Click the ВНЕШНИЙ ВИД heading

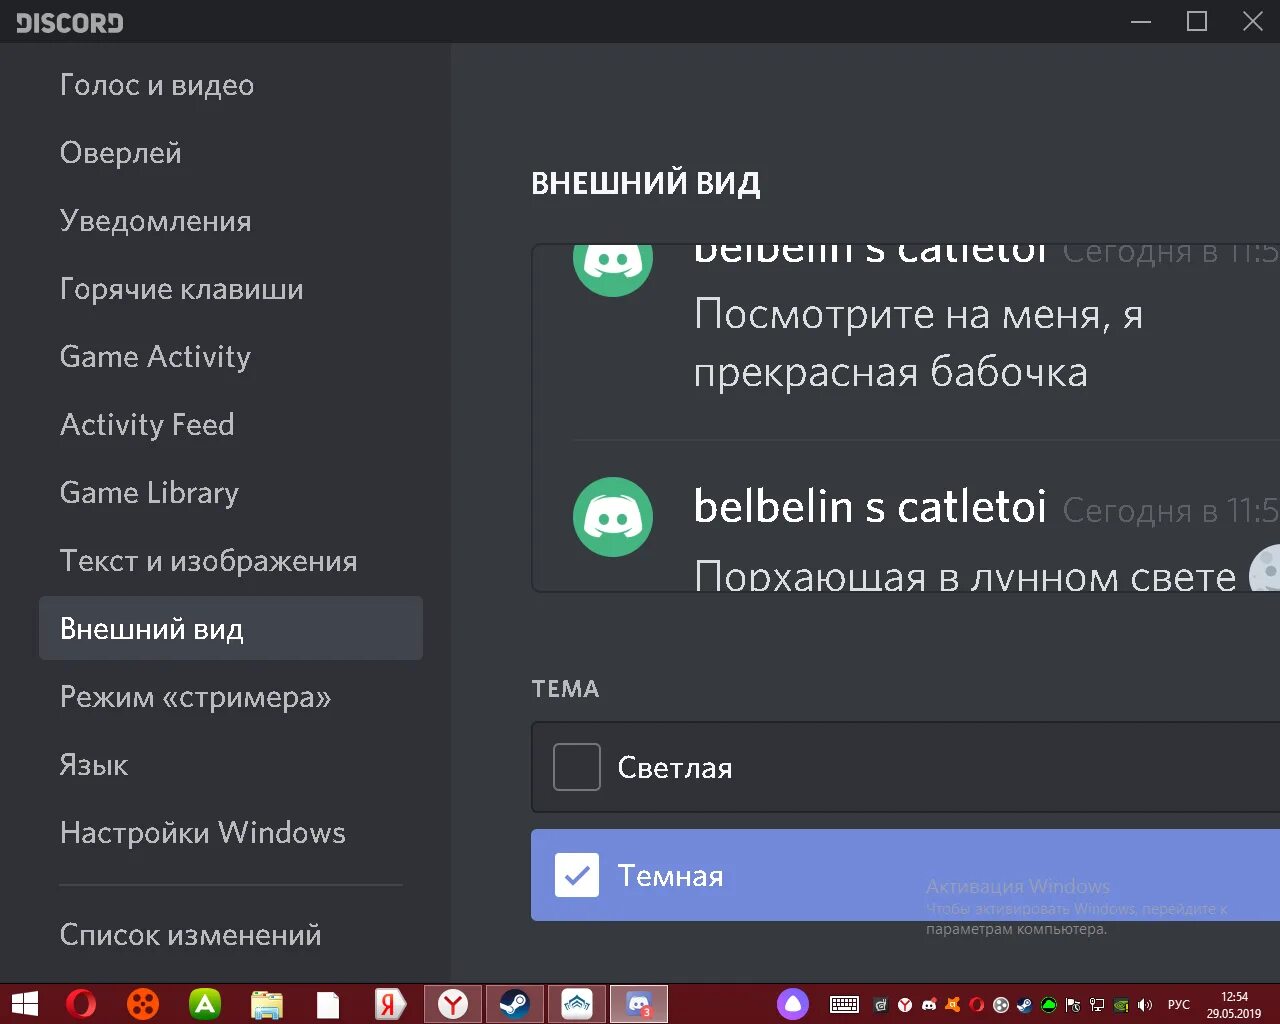tap(646, 183)
